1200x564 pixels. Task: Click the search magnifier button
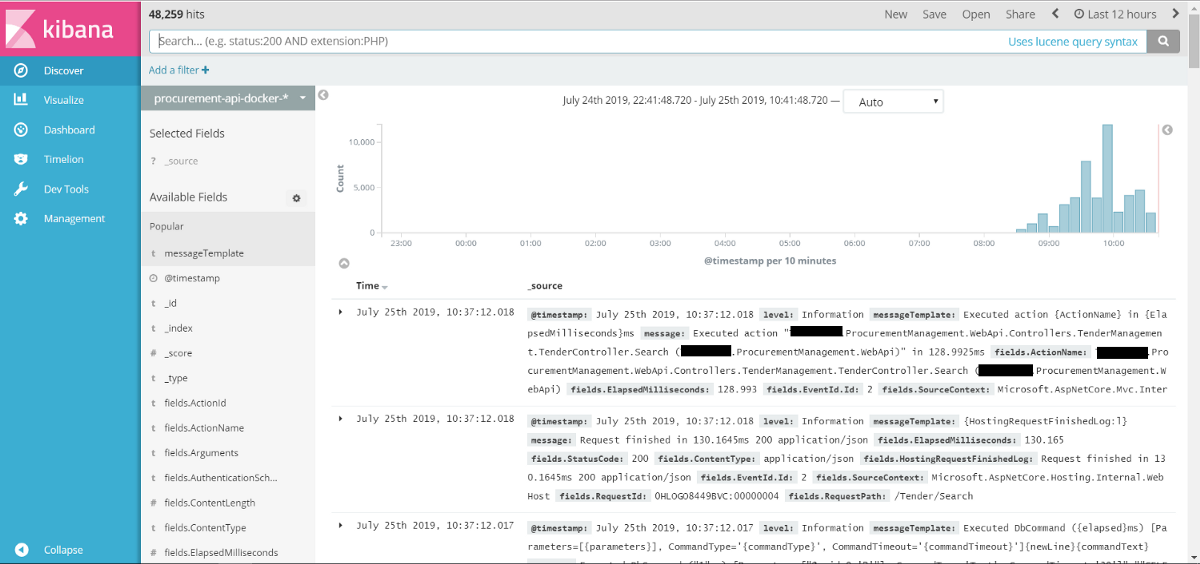pyautogui.click(x=1162, y=41)
